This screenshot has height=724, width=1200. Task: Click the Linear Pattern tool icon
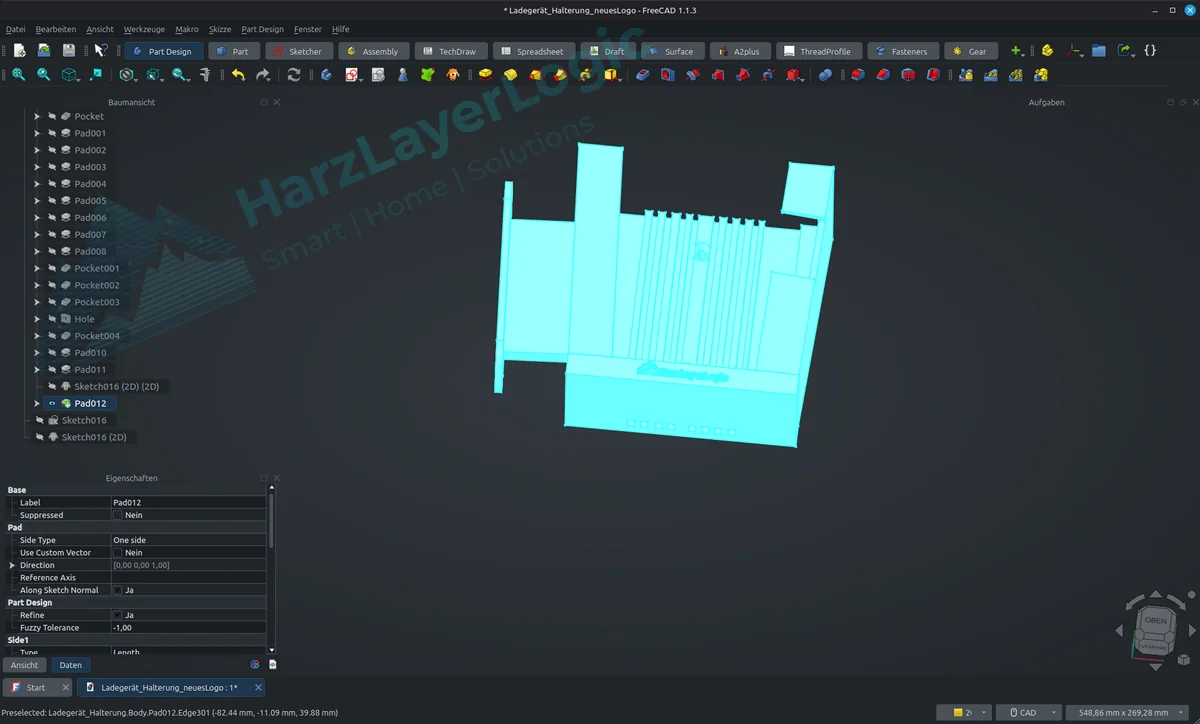[990, 75]
